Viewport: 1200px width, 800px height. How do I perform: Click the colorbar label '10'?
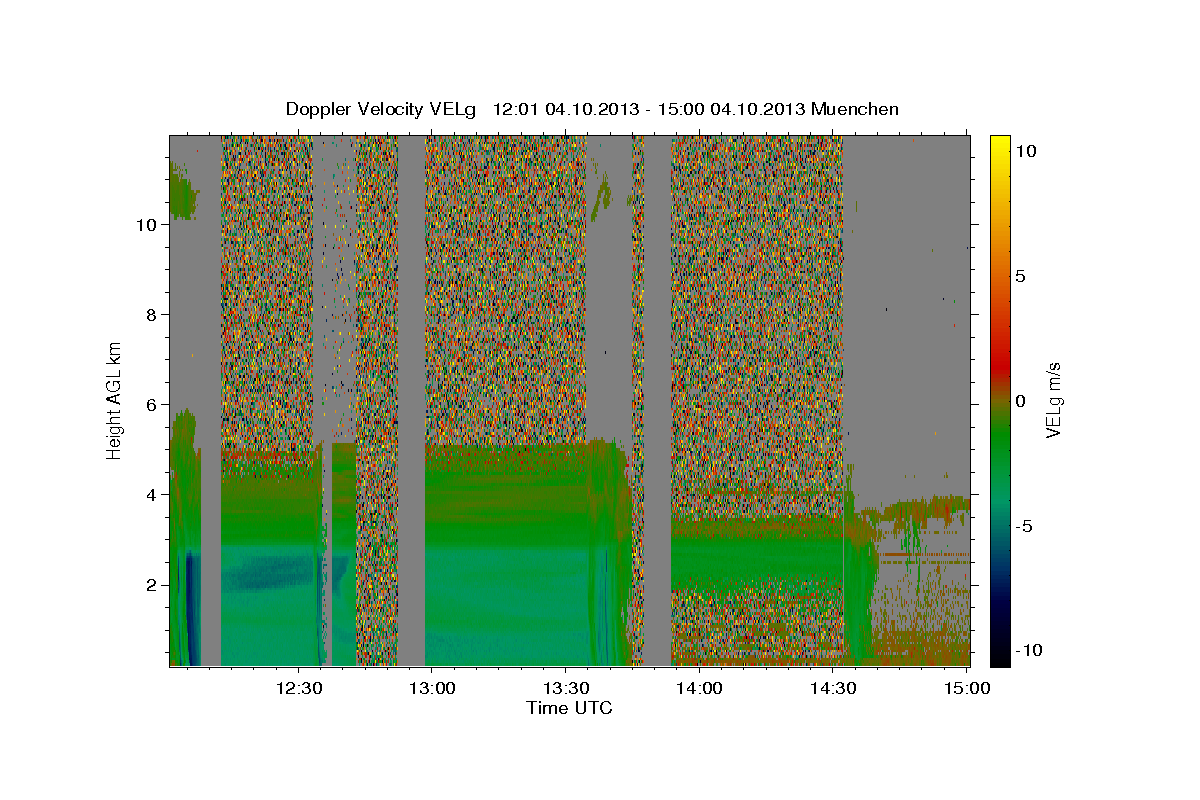pyautogui.click(x=1025, y=151)
